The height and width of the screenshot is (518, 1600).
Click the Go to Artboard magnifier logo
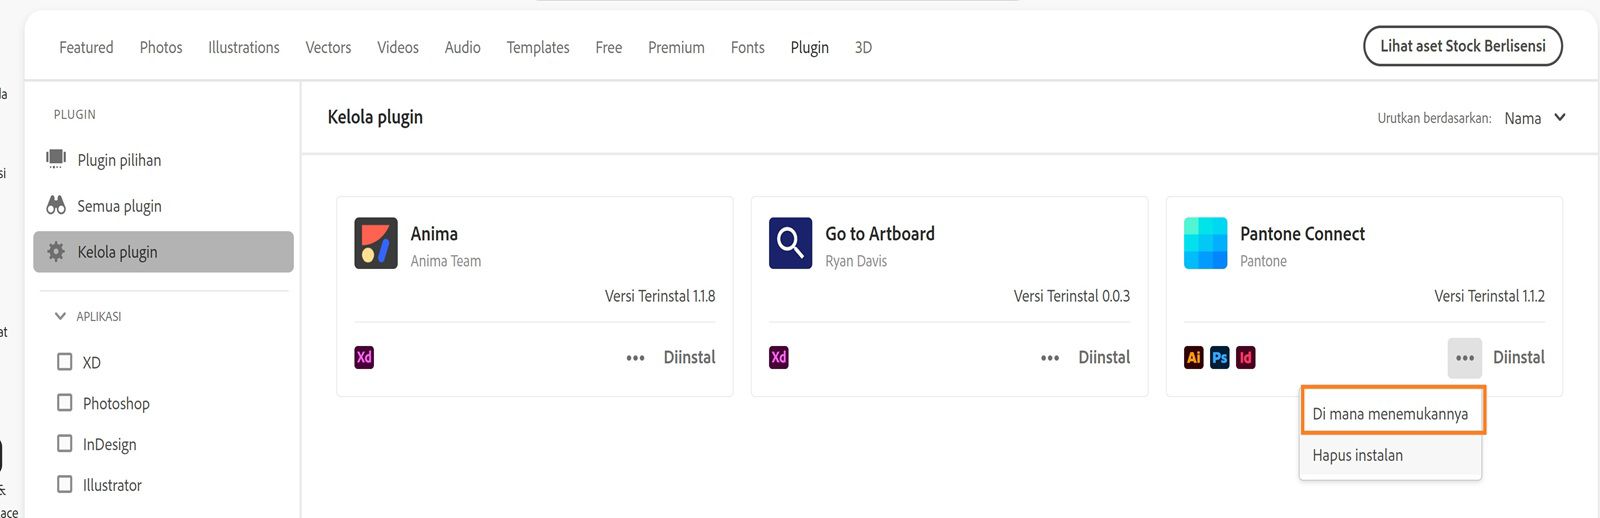coord(790,243)
